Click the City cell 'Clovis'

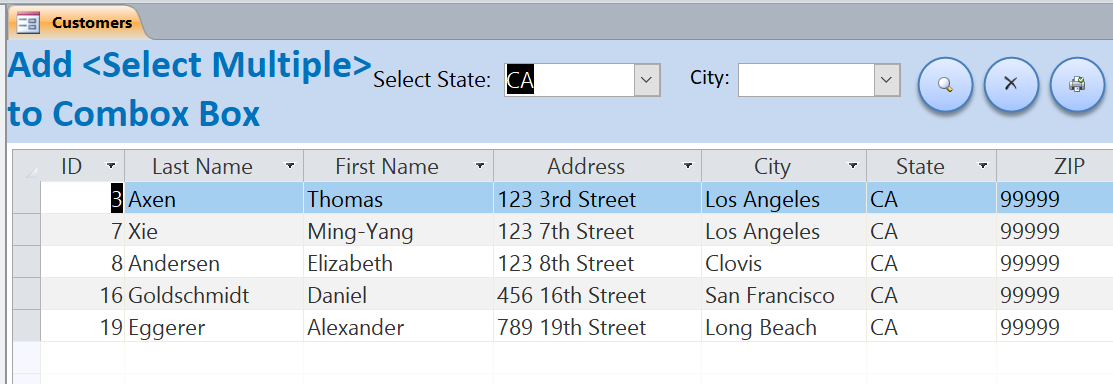click(x=784, y=263)
